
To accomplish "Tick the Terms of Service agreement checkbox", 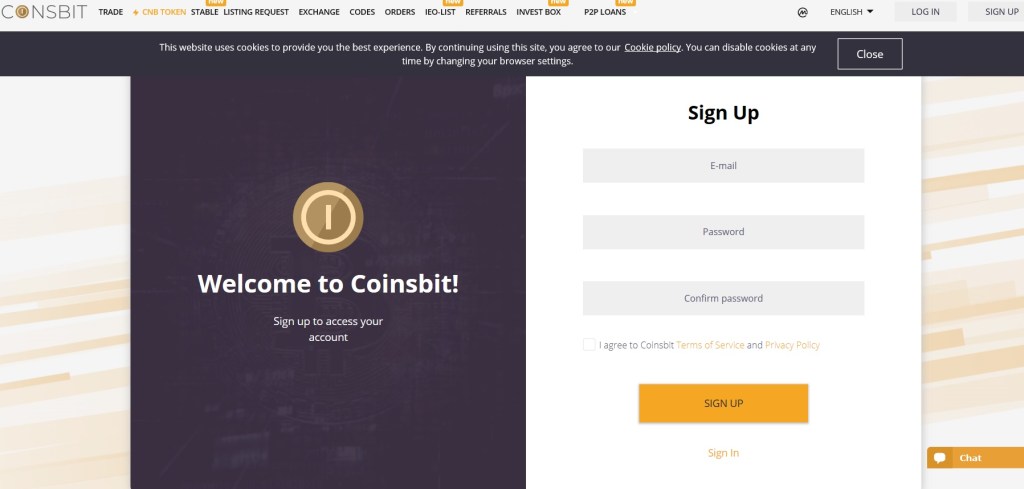I will [589, 344].
